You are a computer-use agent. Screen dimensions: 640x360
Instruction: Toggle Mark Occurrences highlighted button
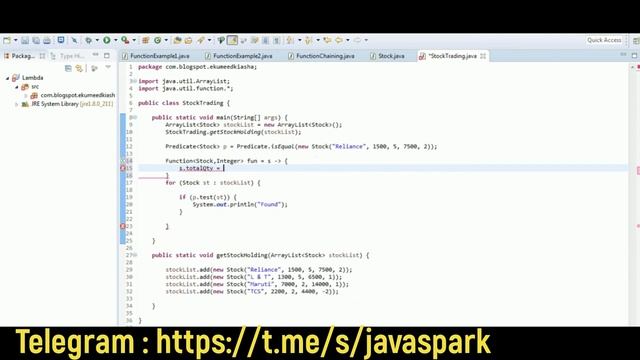tap(232, 40)
